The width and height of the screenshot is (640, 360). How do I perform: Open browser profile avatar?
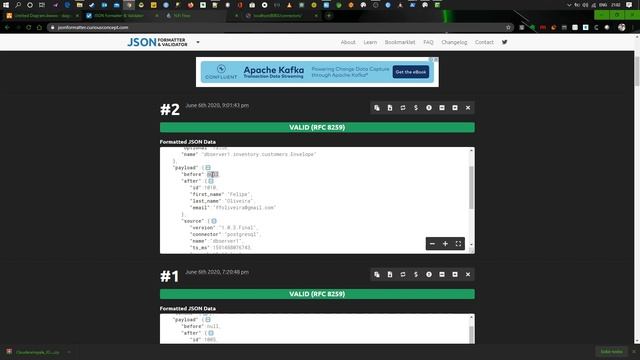click(622, 27)
